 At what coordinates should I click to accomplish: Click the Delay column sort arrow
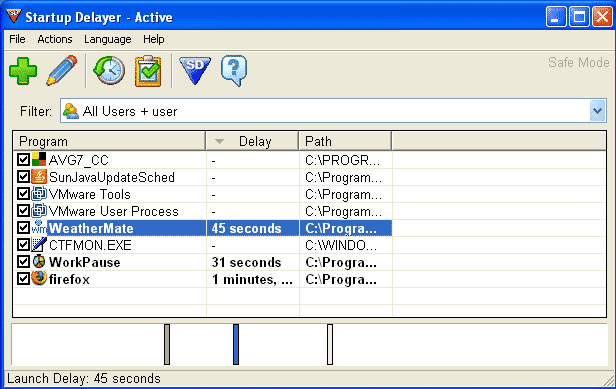[x=219, y=141]
